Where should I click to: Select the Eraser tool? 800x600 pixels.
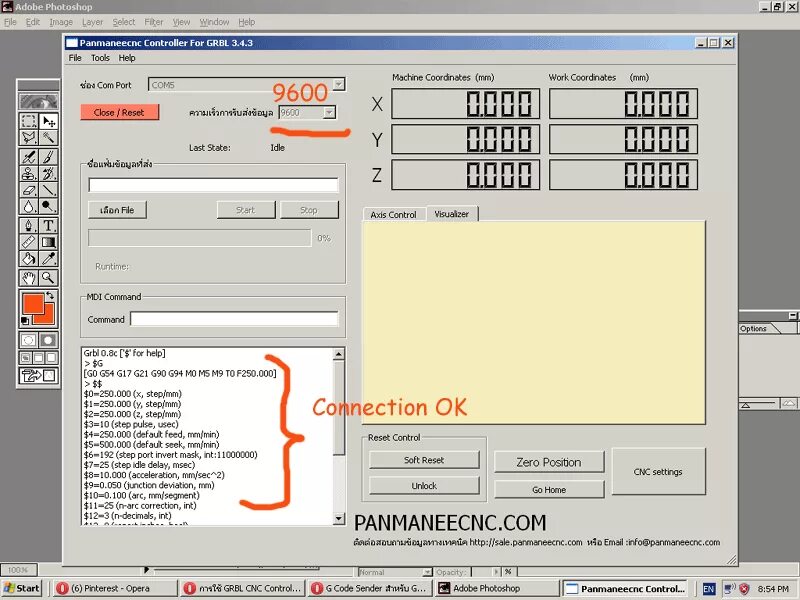(x=29, y=190)
